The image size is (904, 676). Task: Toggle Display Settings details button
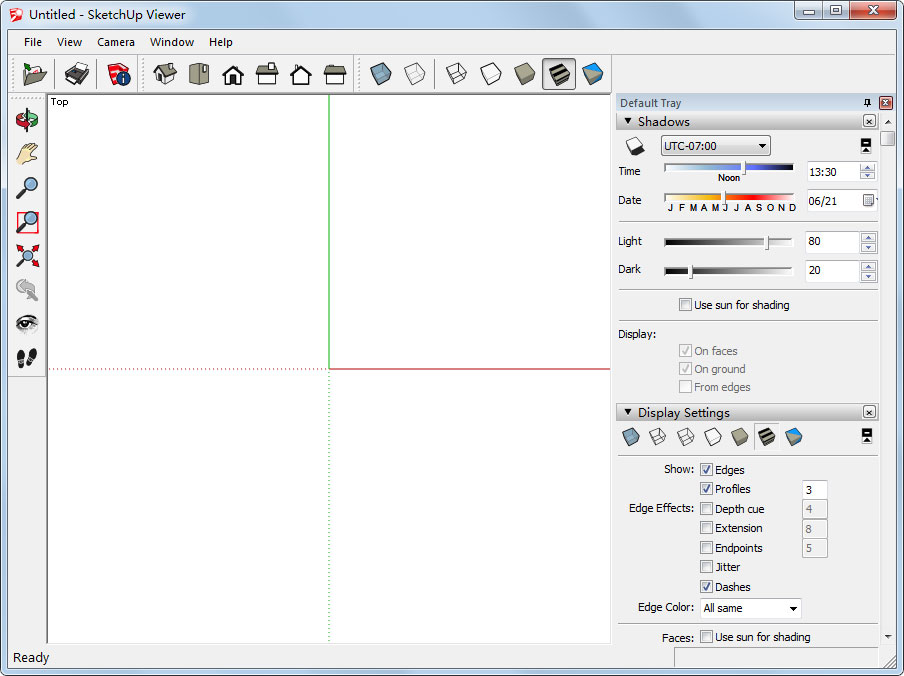tap(867, 436)
